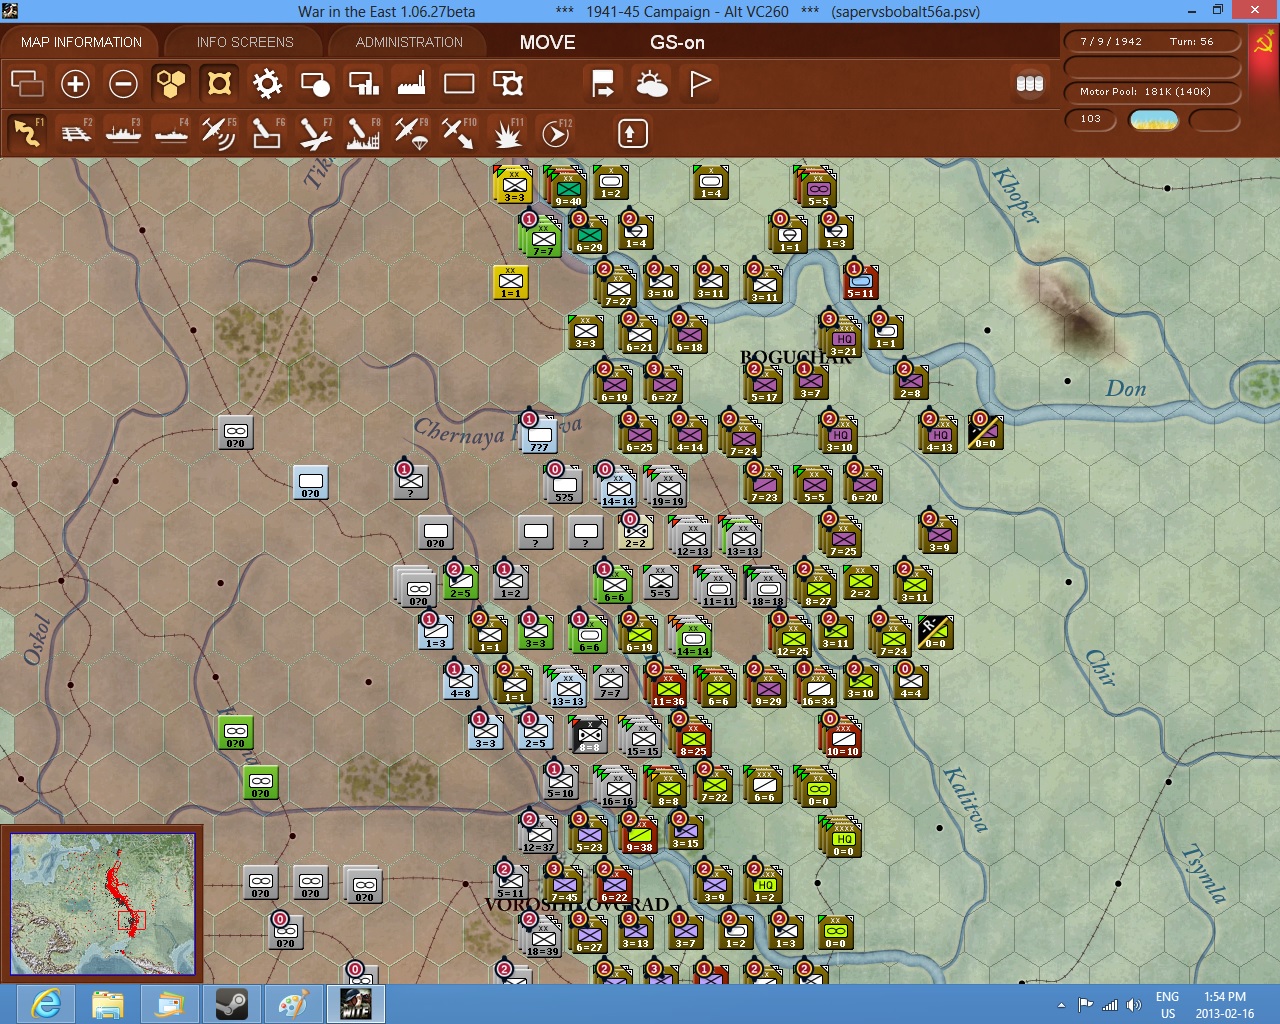Select the unit counter labeled 18=39

[542, 936]
